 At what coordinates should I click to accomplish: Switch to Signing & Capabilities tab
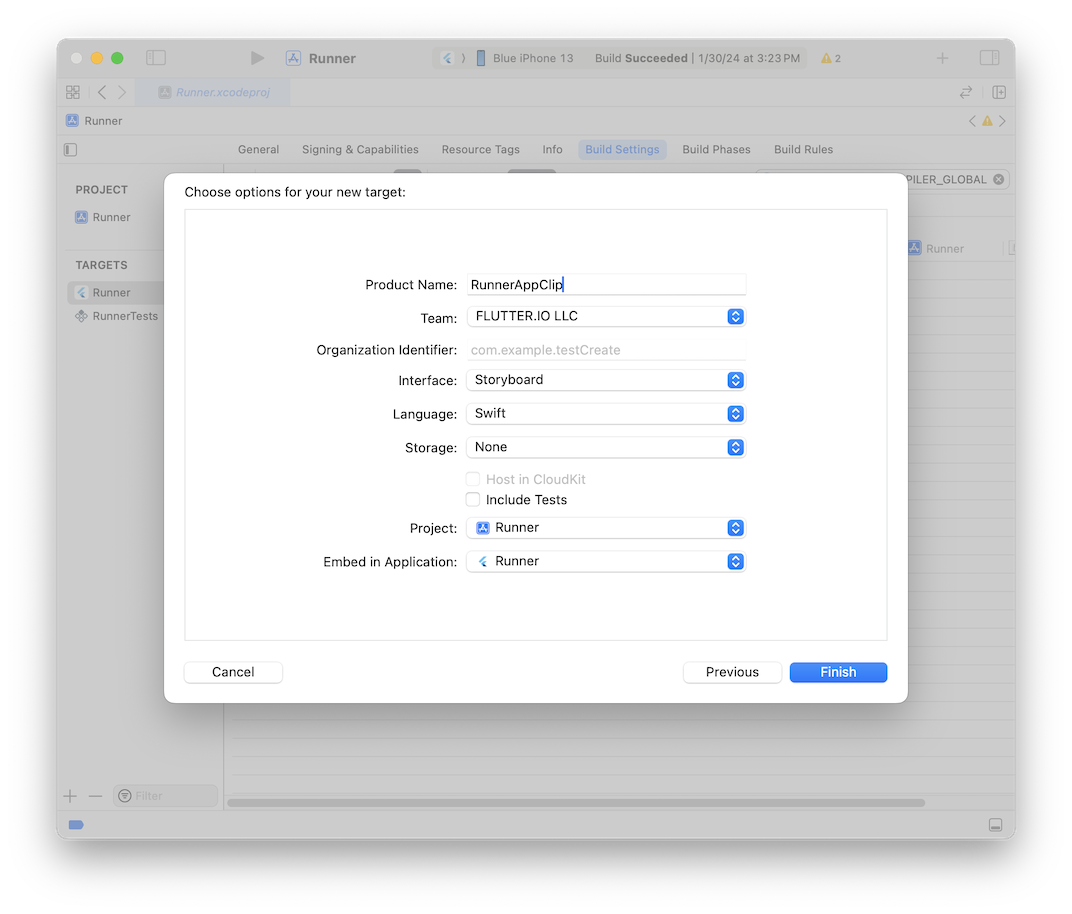click(x=360, y=149)
